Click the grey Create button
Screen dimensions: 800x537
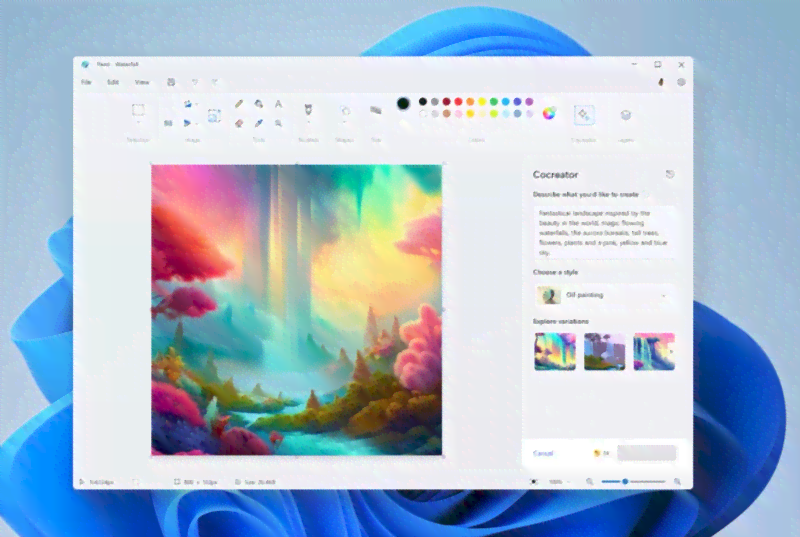(x=647, y=452)
